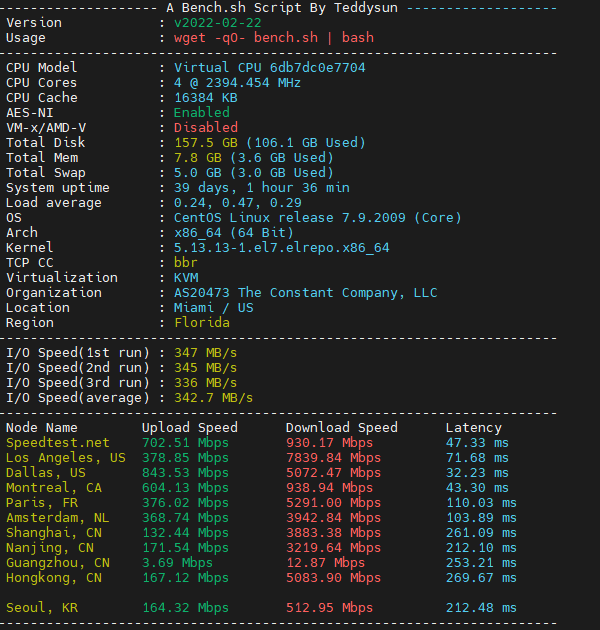Click the Total Disk 157.5 GB value
The width and height of the screenshot is (600, 630).
pos(202,143)
